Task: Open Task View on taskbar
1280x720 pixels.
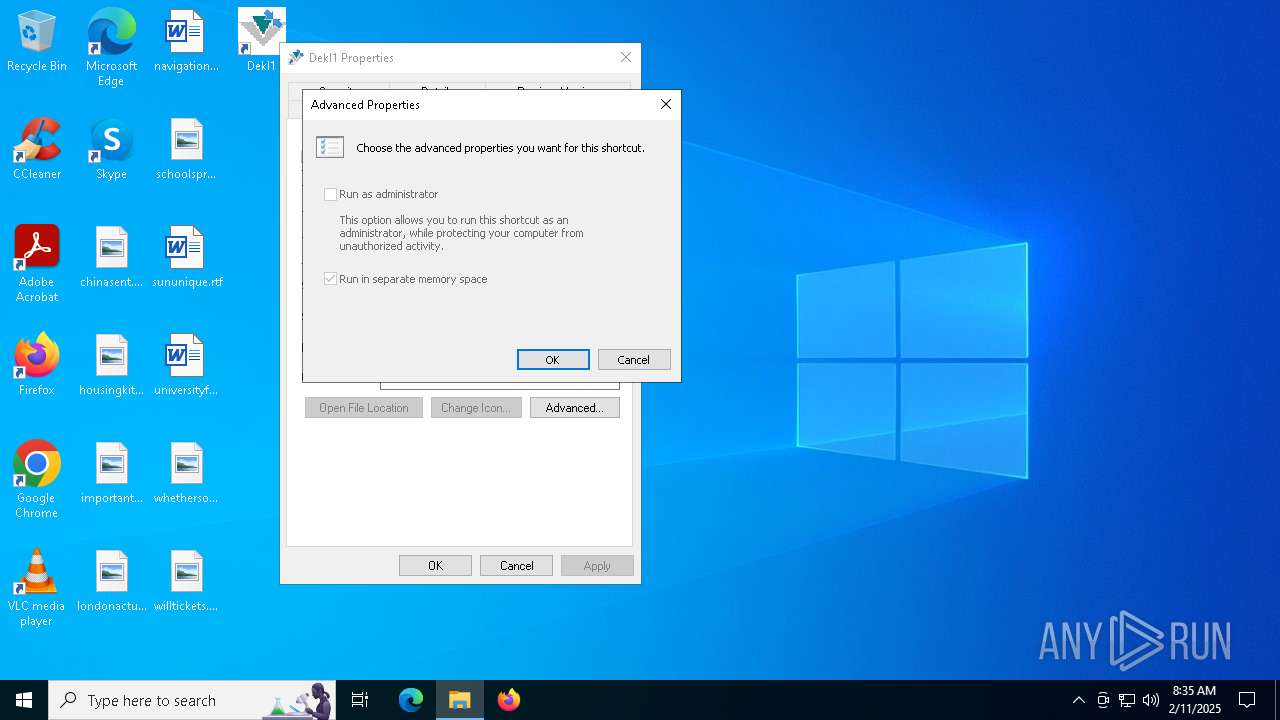Action: pos(360,700)
